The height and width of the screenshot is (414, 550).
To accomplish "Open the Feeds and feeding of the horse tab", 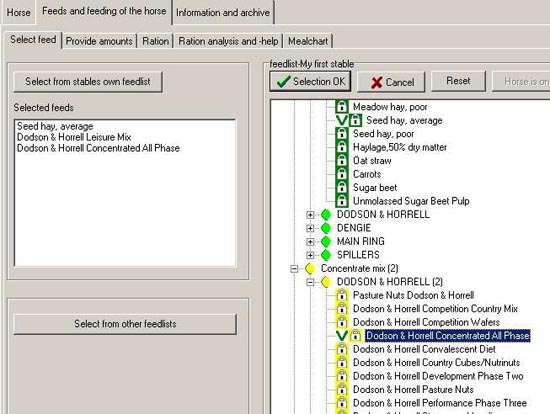I will pyautogui.click(x=104, y=11).
